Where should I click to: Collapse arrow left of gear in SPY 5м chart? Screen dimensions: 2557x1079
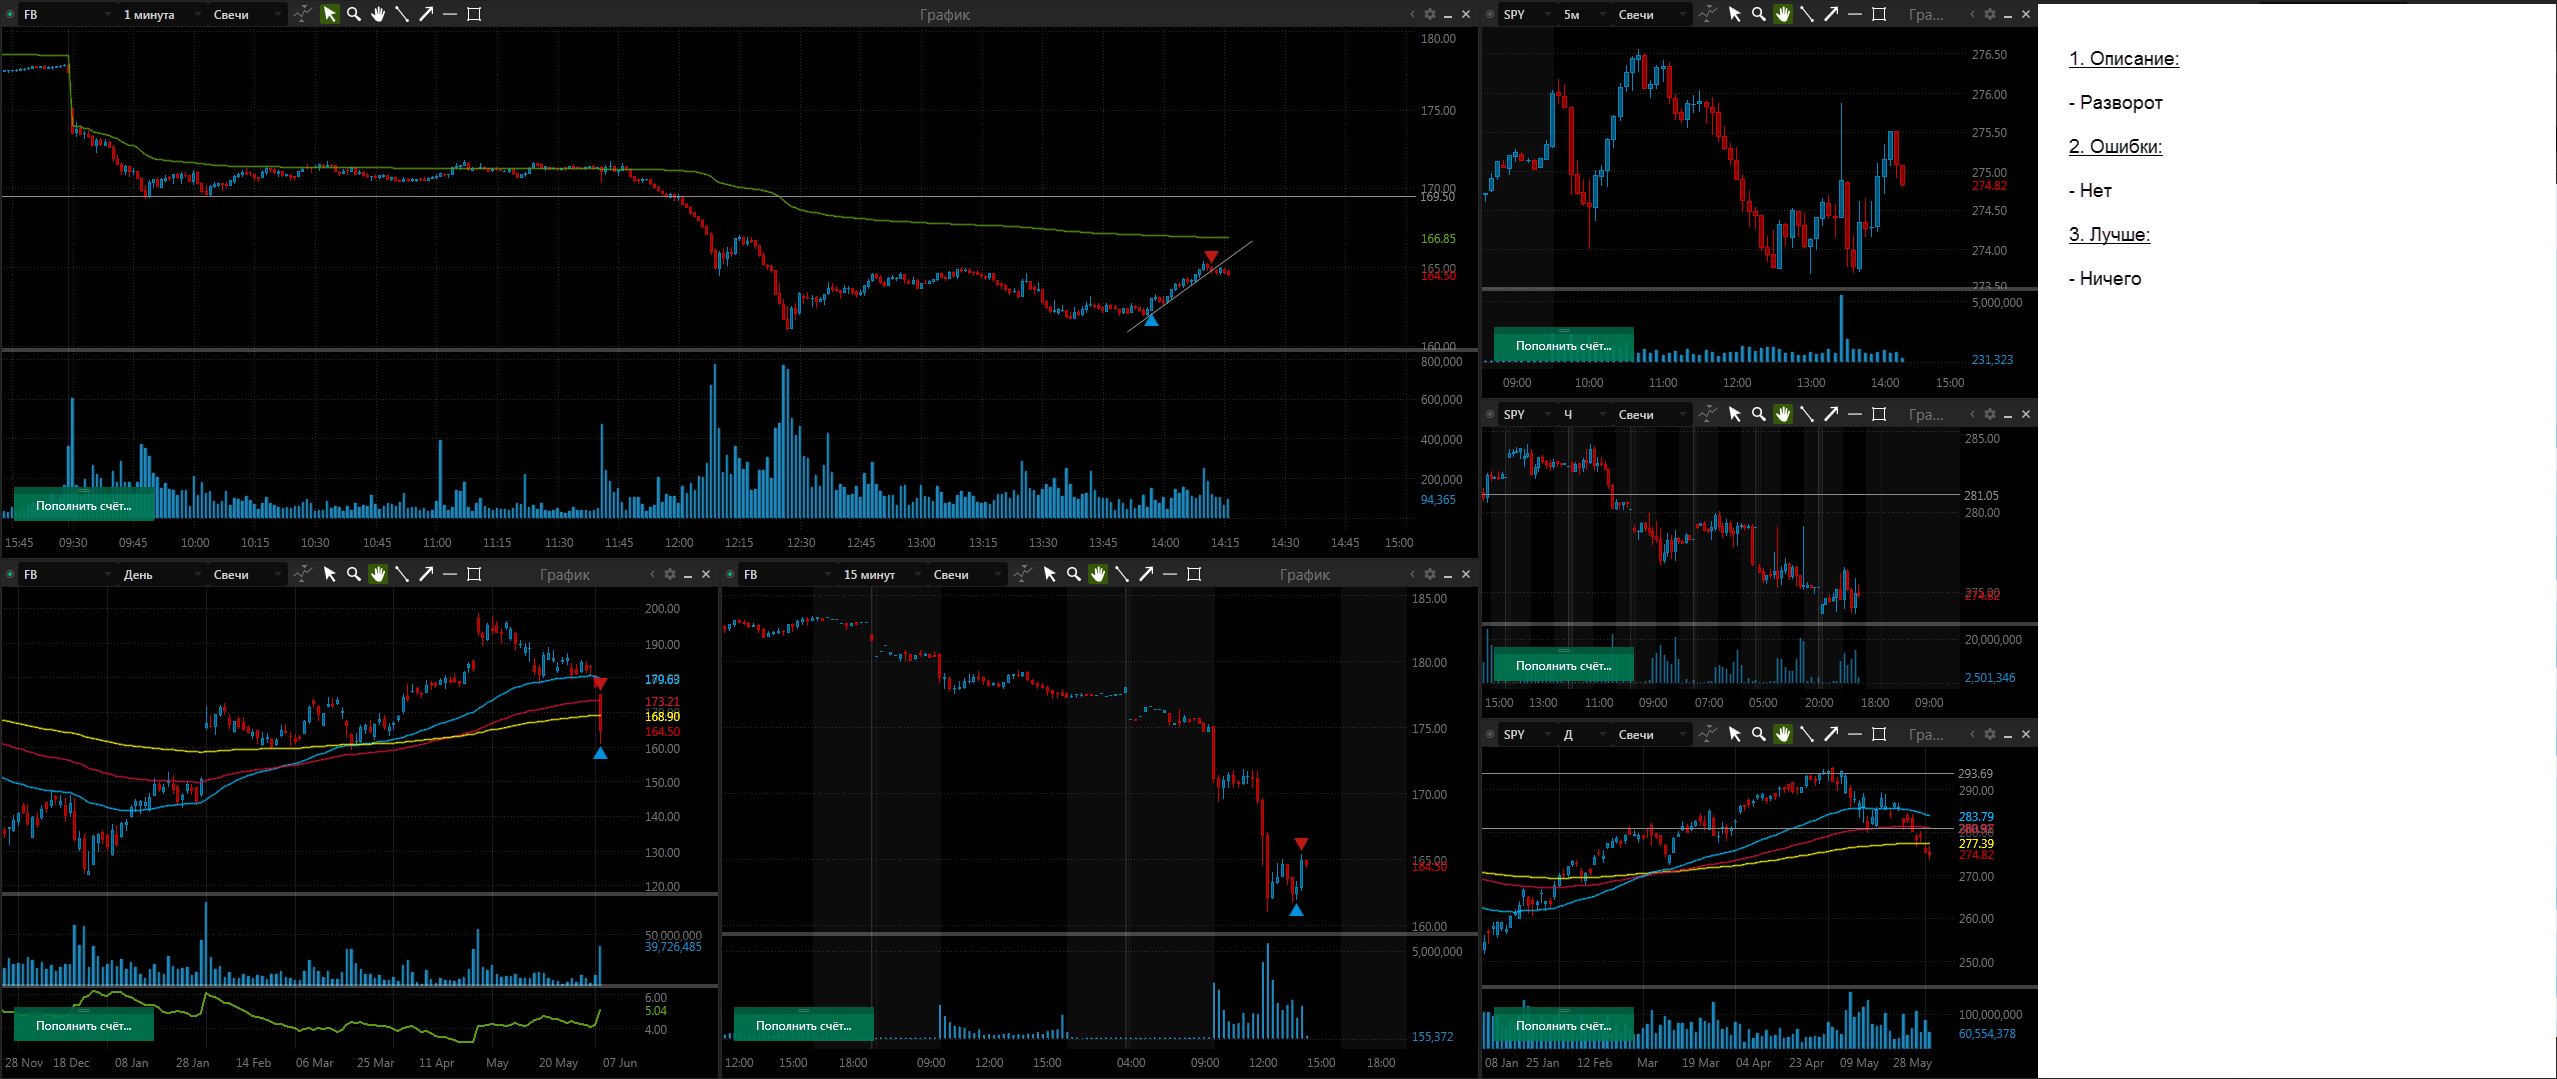[x=1972, y=14]
